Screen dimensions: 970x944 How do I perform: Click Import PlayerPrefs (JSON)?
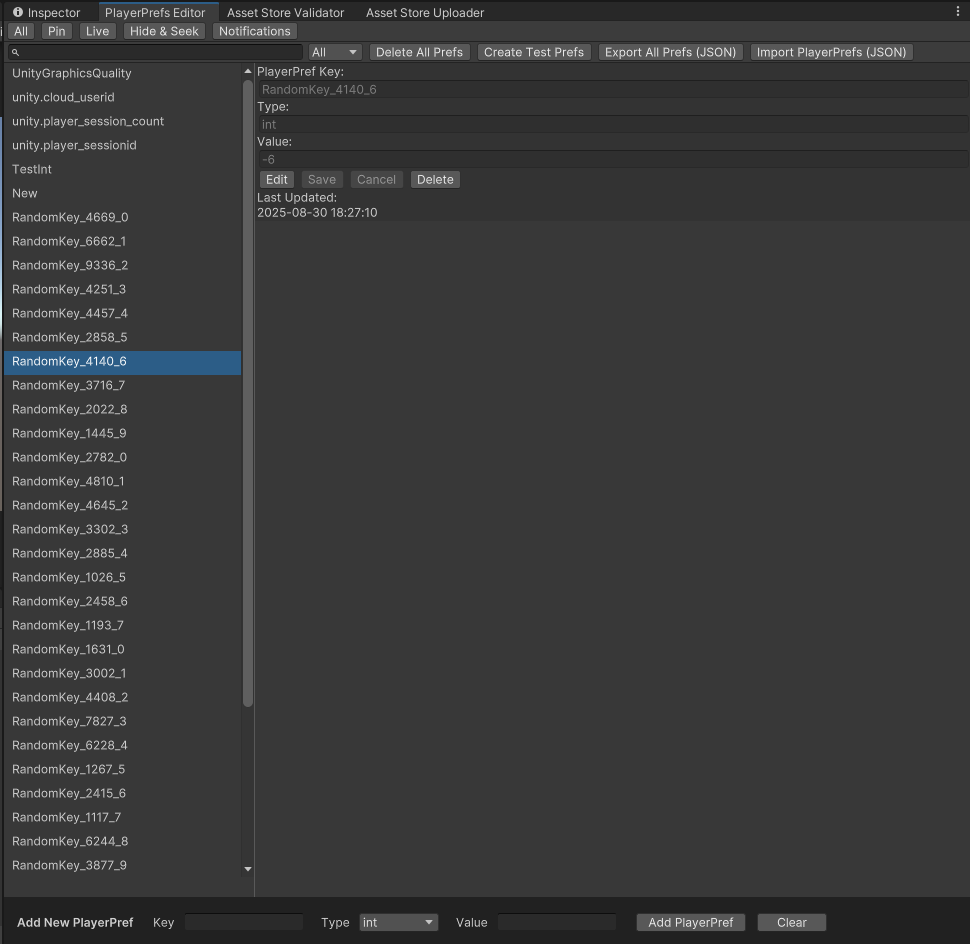coord(830,51)
